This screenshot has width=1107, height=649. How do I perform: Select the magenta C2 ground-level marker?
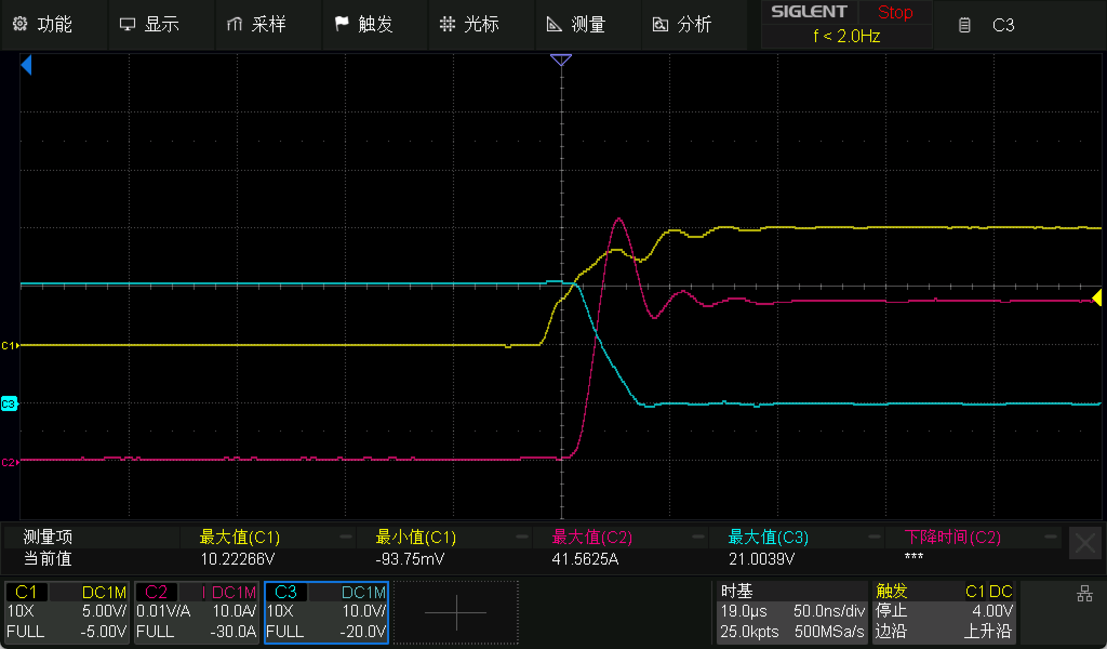click(x=9, y=462)
